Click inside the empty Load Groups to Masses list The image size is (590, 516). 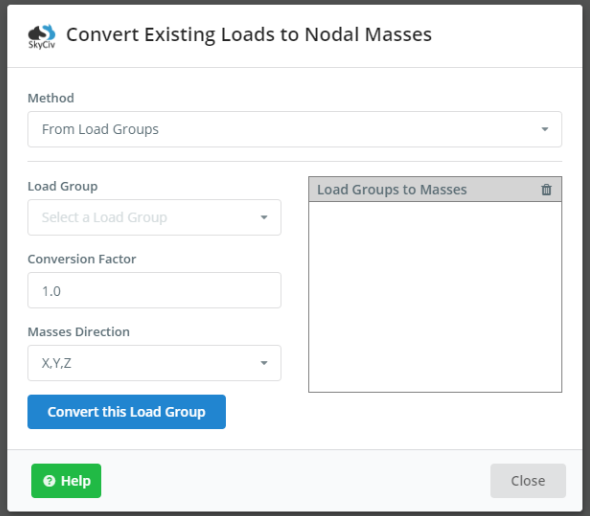(435, 297)
